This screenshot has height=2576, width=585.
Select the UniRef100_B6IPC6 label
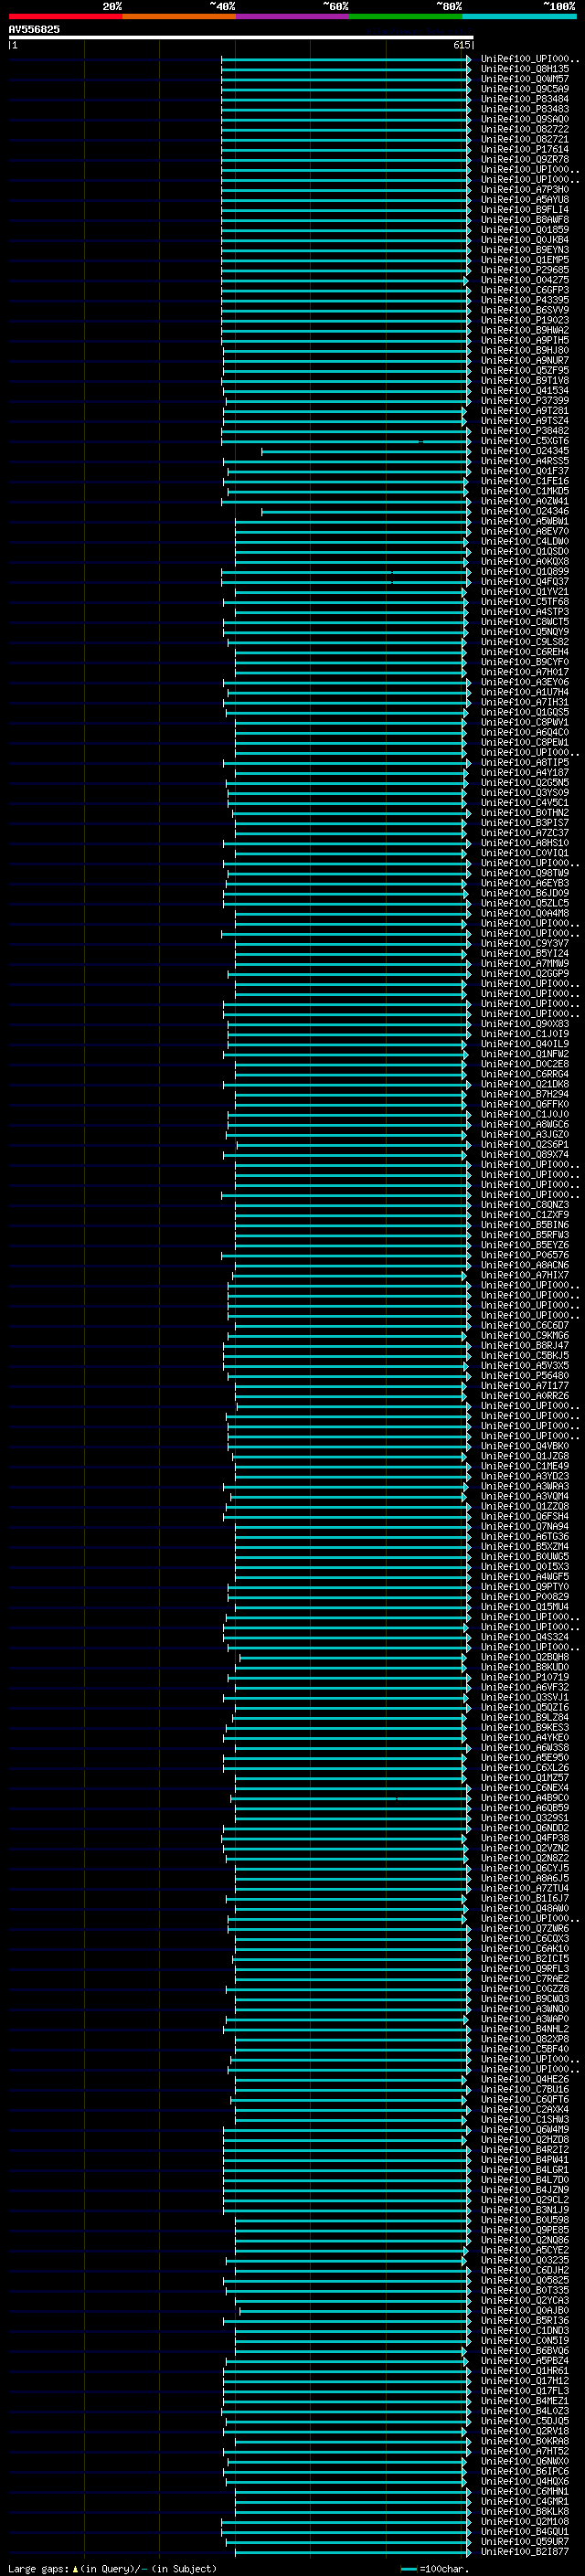click(525, 2470)
